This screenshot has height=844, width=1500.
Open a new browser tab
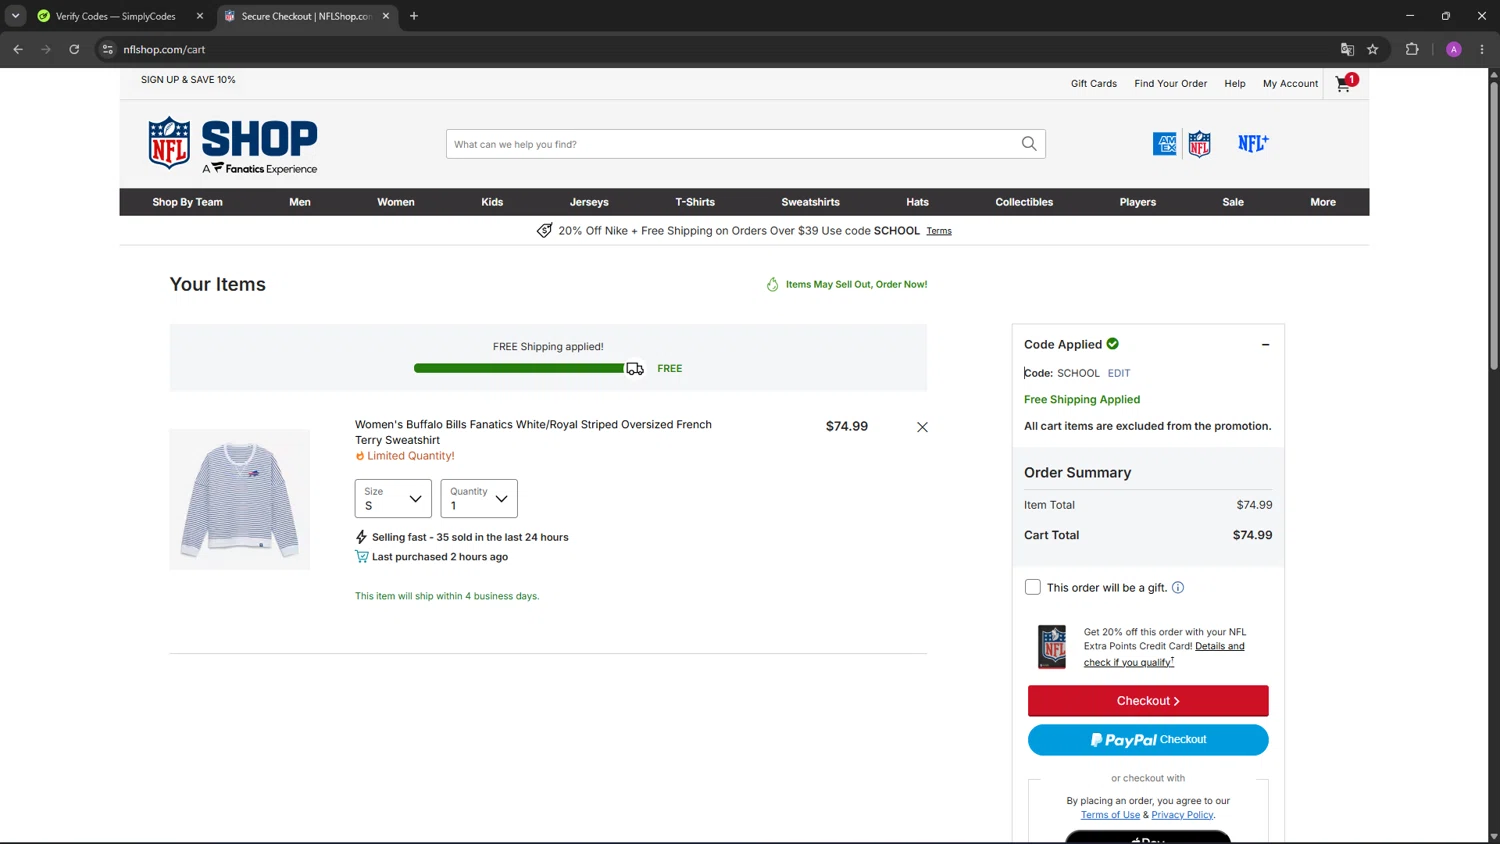pos(414,16)
